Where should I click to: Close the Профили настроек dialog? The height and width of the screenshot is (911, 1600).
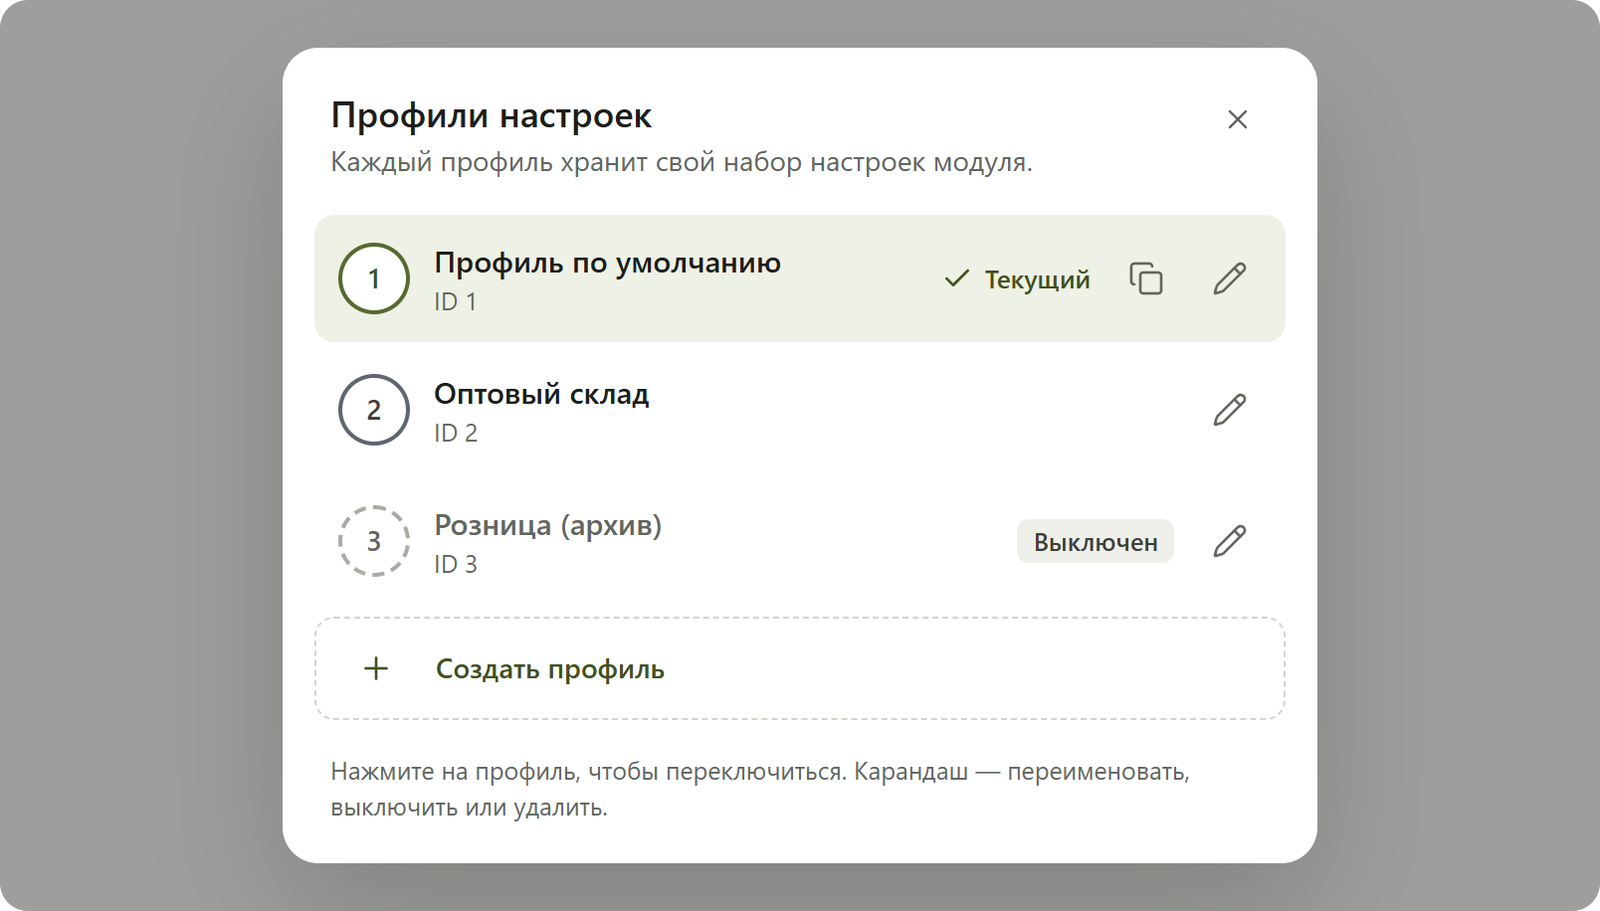click(x=1237, y=119)
